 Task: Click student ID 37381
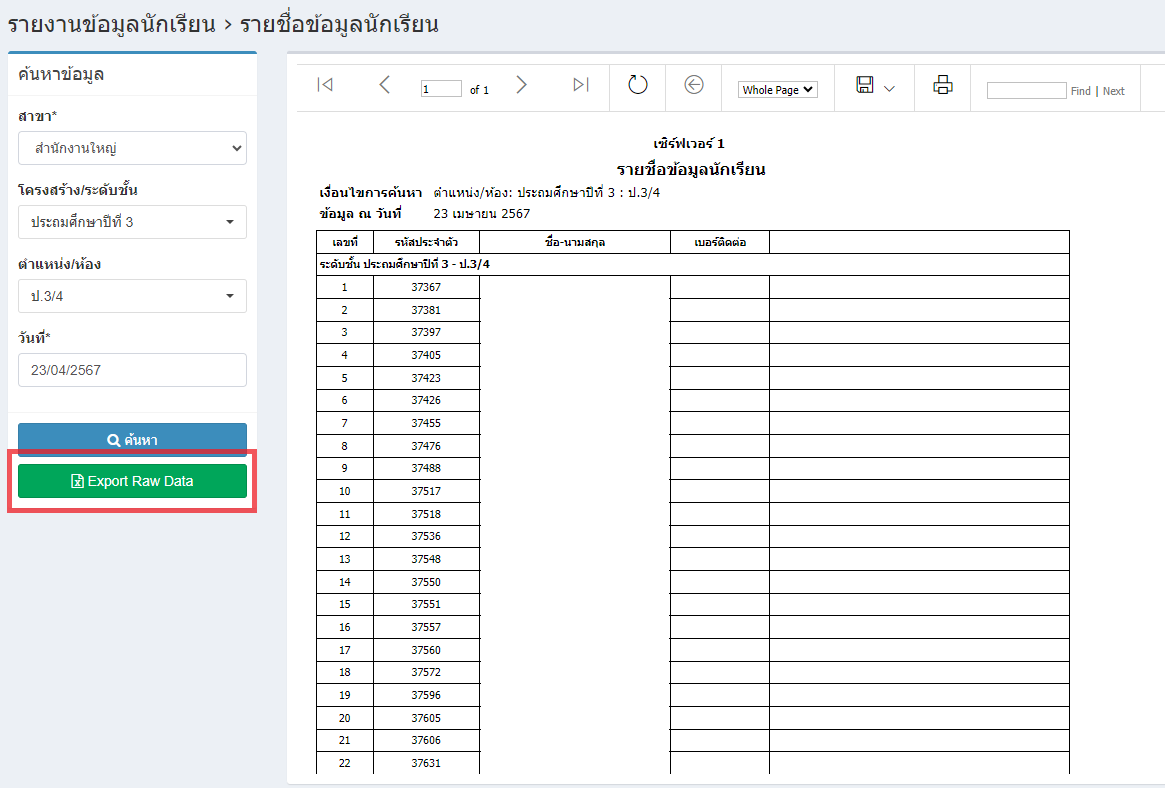click(x=426, y=310)
